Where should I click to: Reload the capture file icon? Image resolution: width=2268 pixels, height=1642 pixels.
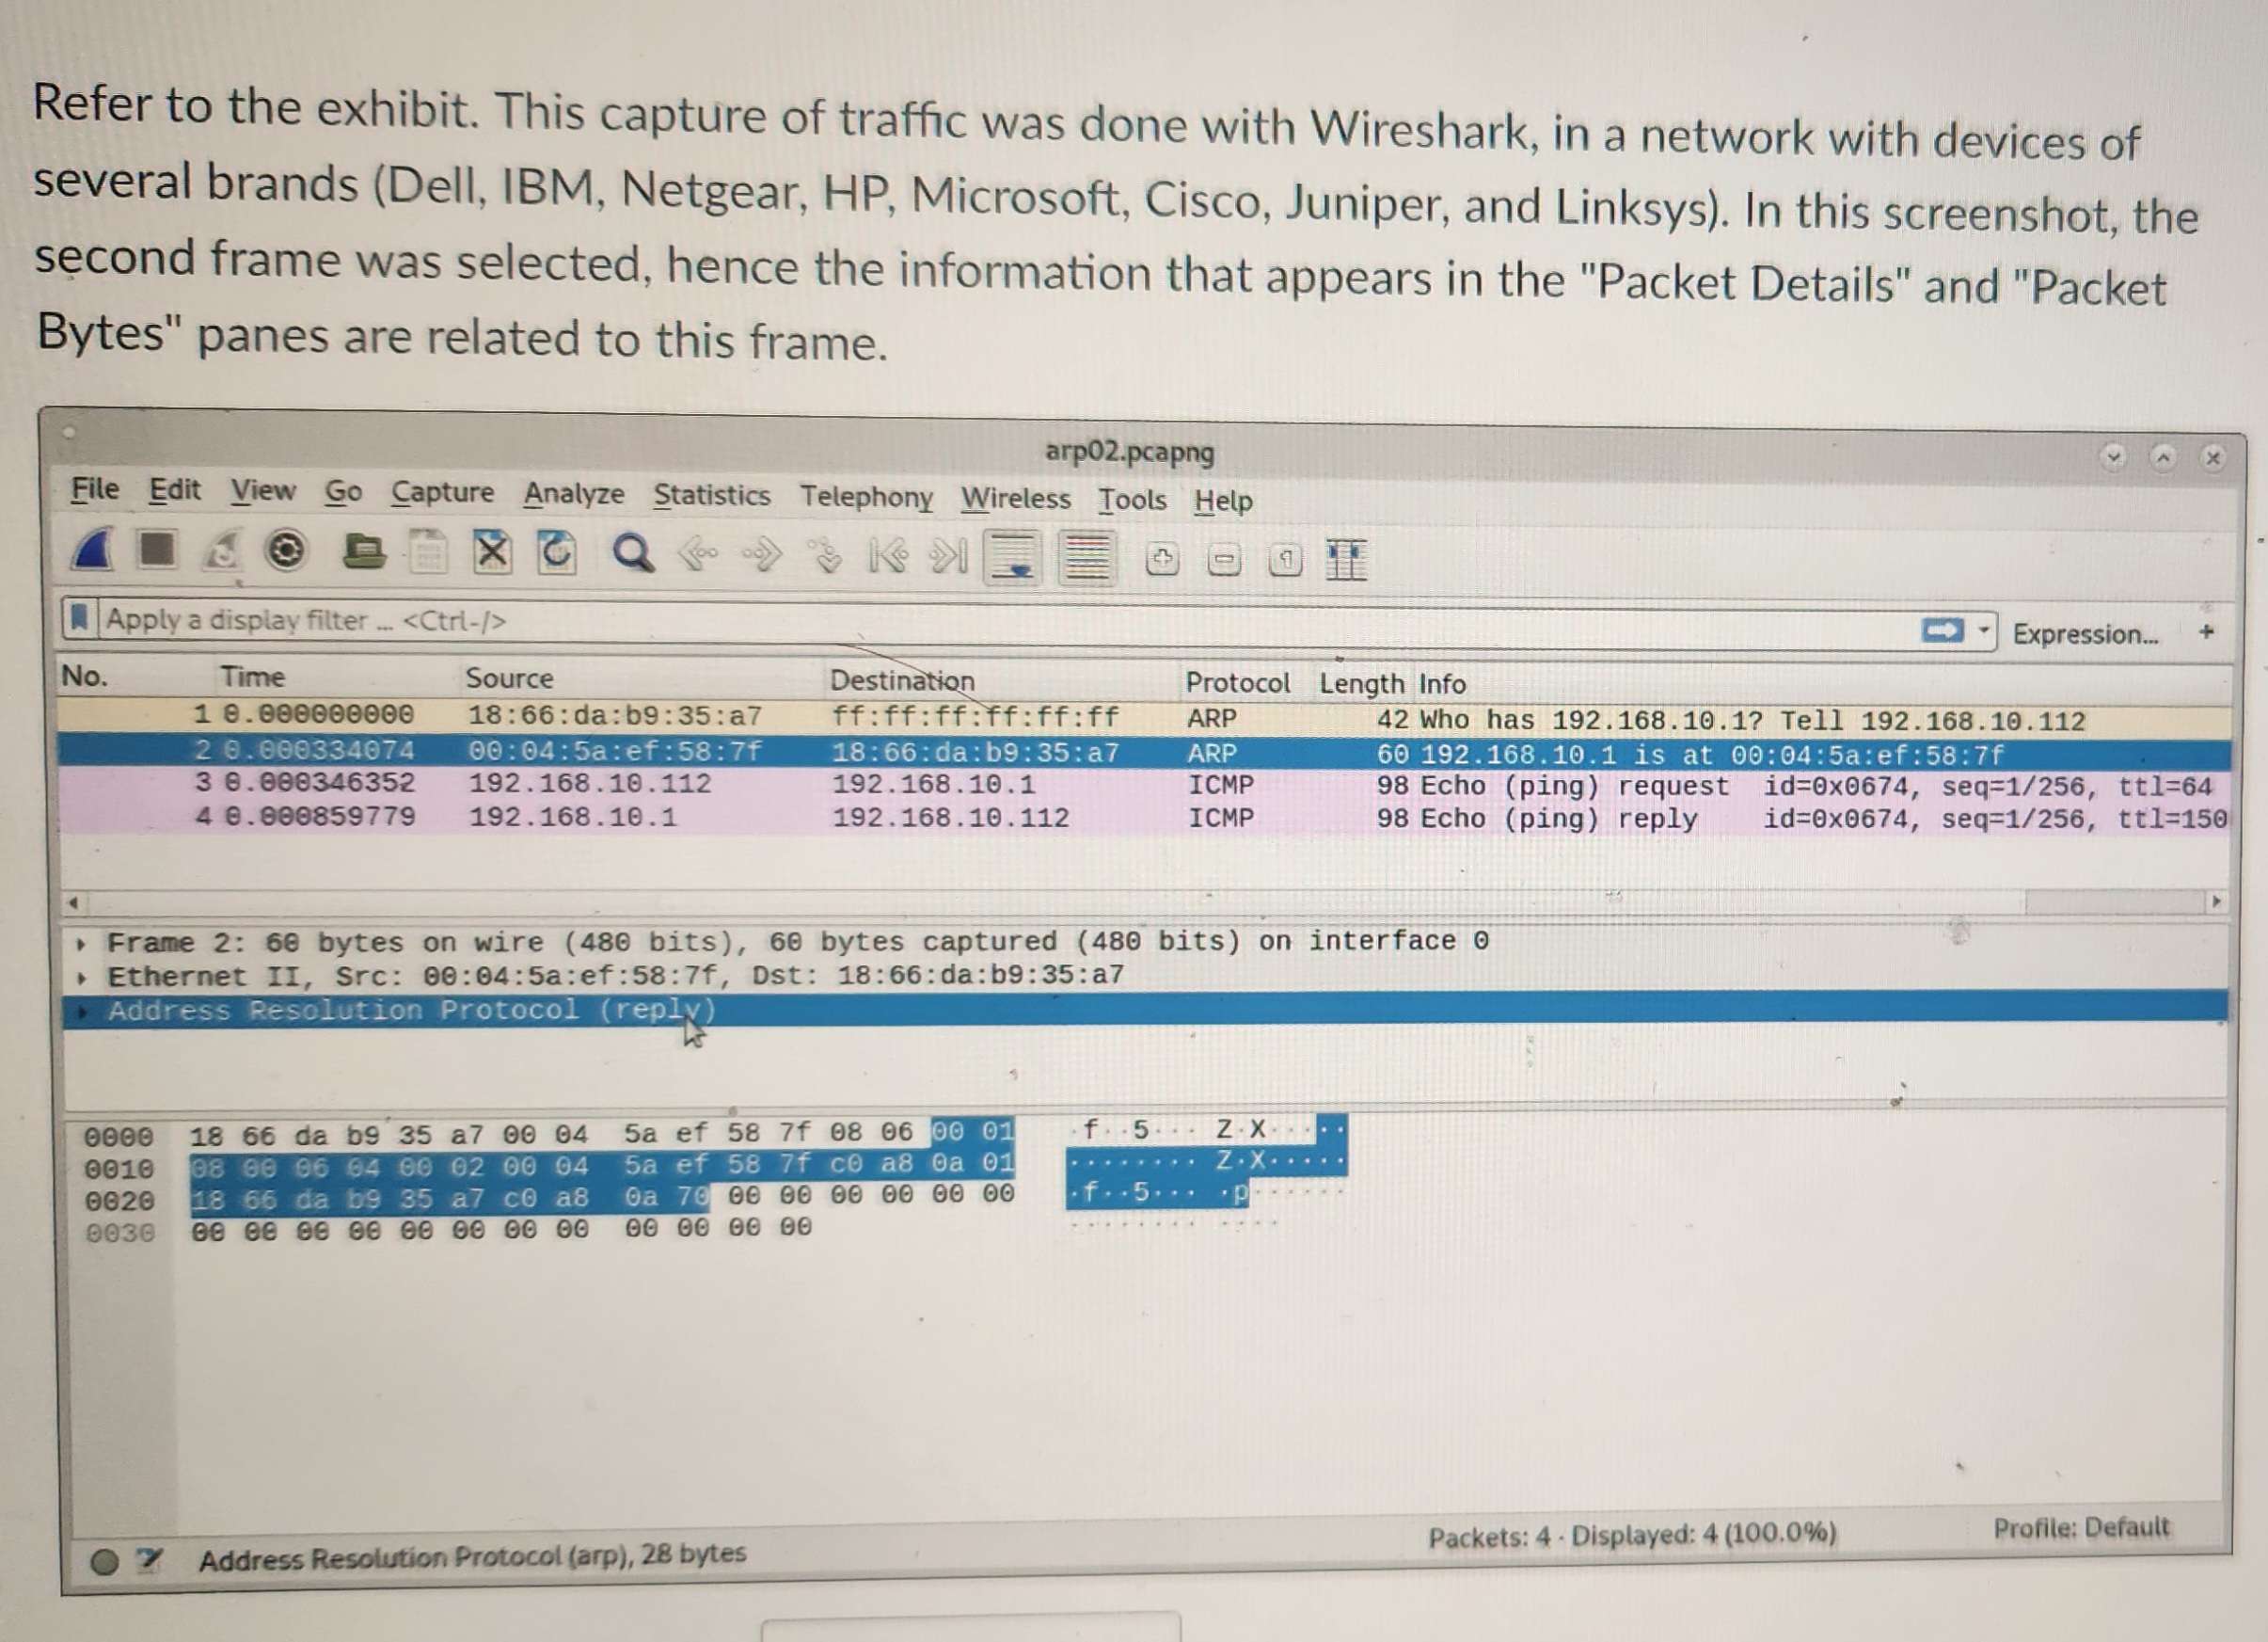556,553
